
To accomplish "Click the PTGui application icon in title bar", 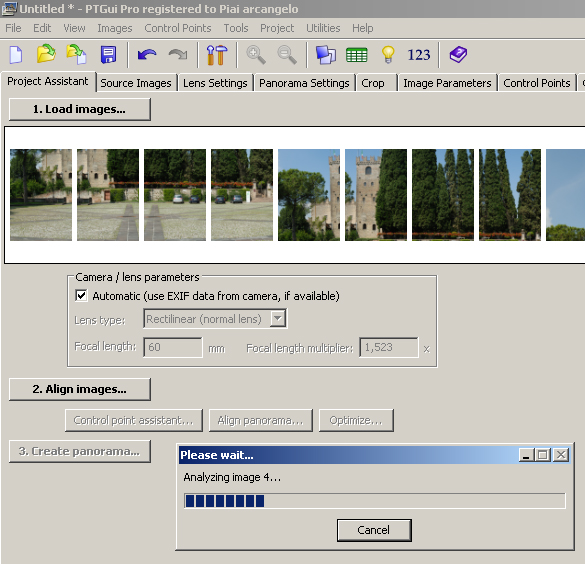I will 9,9.
